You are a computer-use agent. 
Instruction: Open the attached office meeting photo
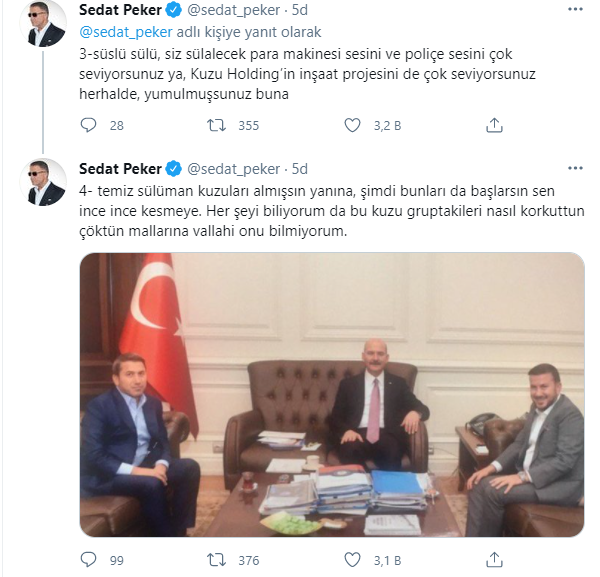(332, 394)
